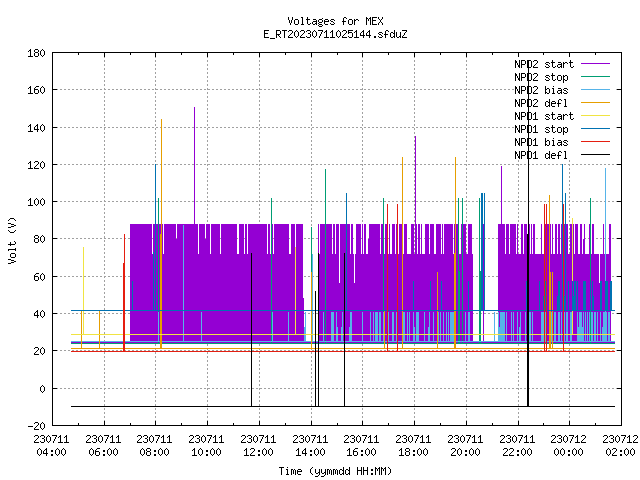Click the x-axis label 230711 18:00
Image resolution: width=640 pixels, height=480 pixels.
(x=413, y=446)
